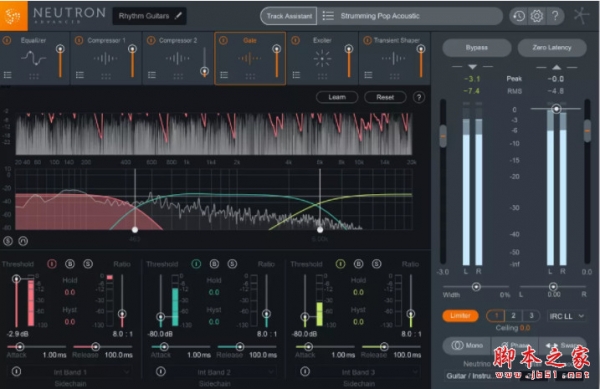The width and height of the screenshot is (600, 389).
Task: Click the Reset button
Action: [385, 98]
